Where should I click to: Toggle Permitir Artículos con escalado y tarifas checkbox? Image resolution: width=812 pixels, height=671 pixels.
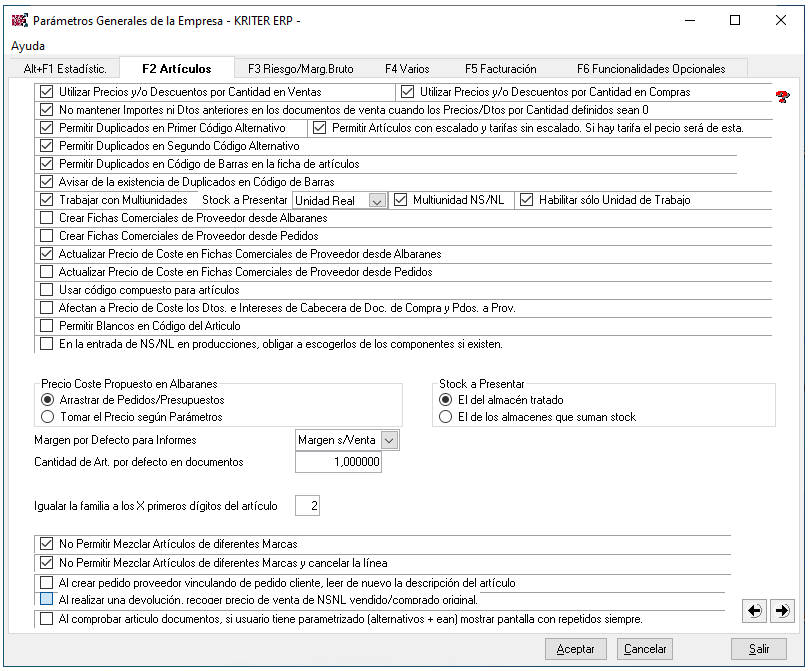pos(320,128)
